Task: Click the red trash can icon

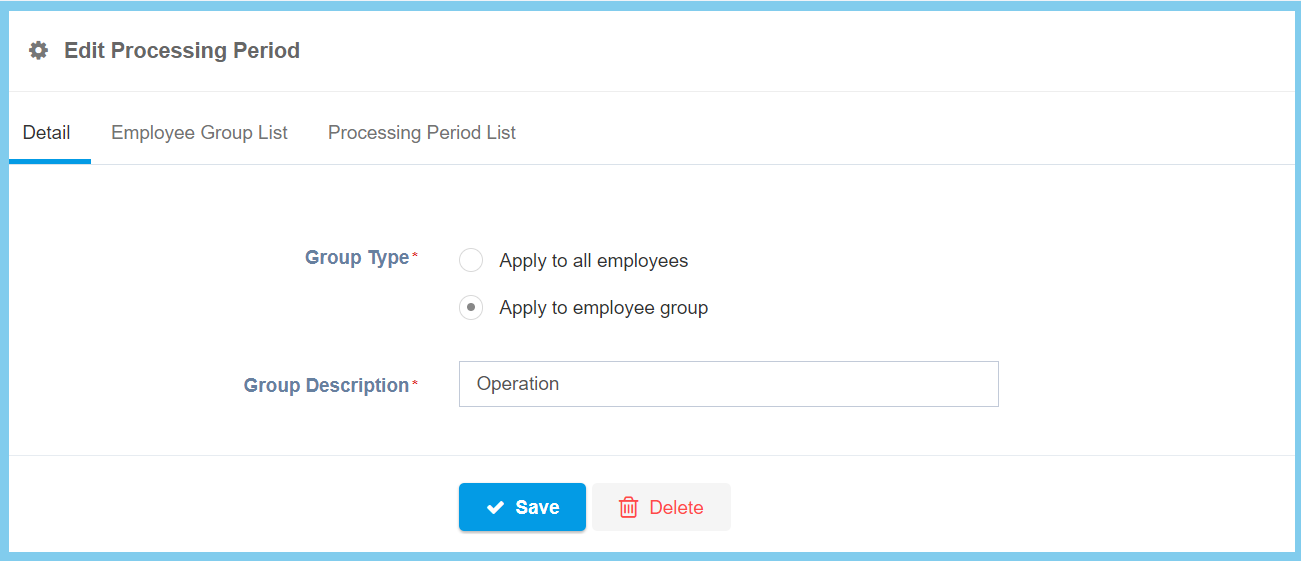Action: (628, 508)
